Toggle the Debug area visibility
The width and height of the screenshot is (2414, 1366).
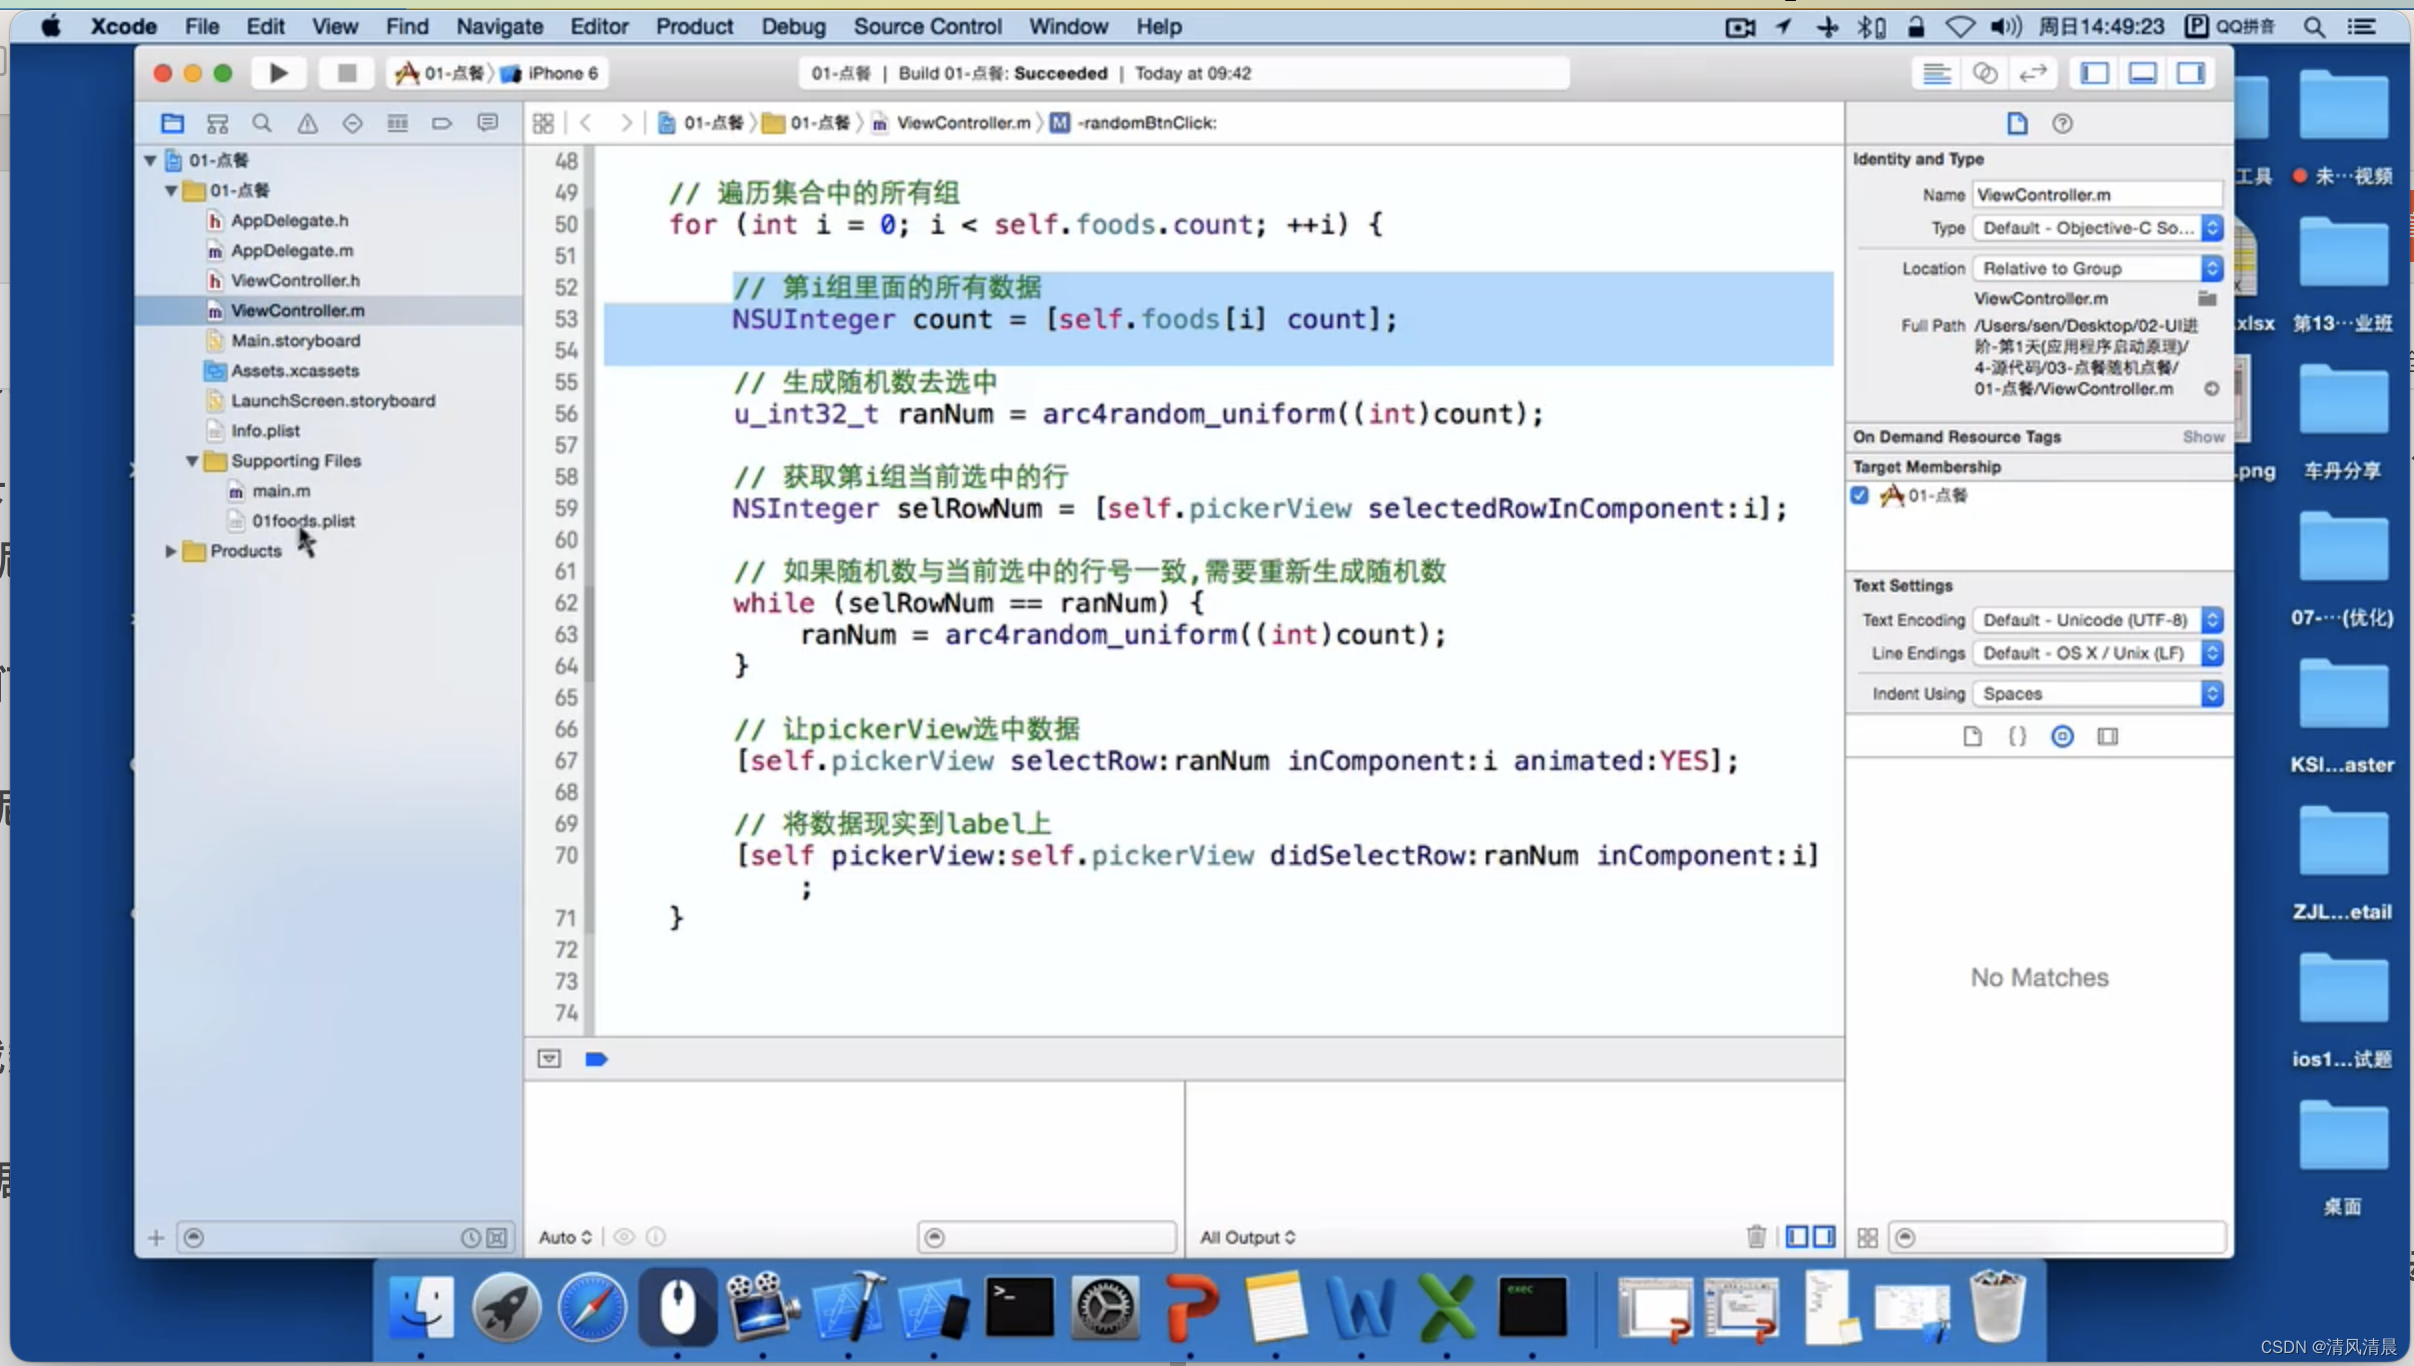(2142, 73)
